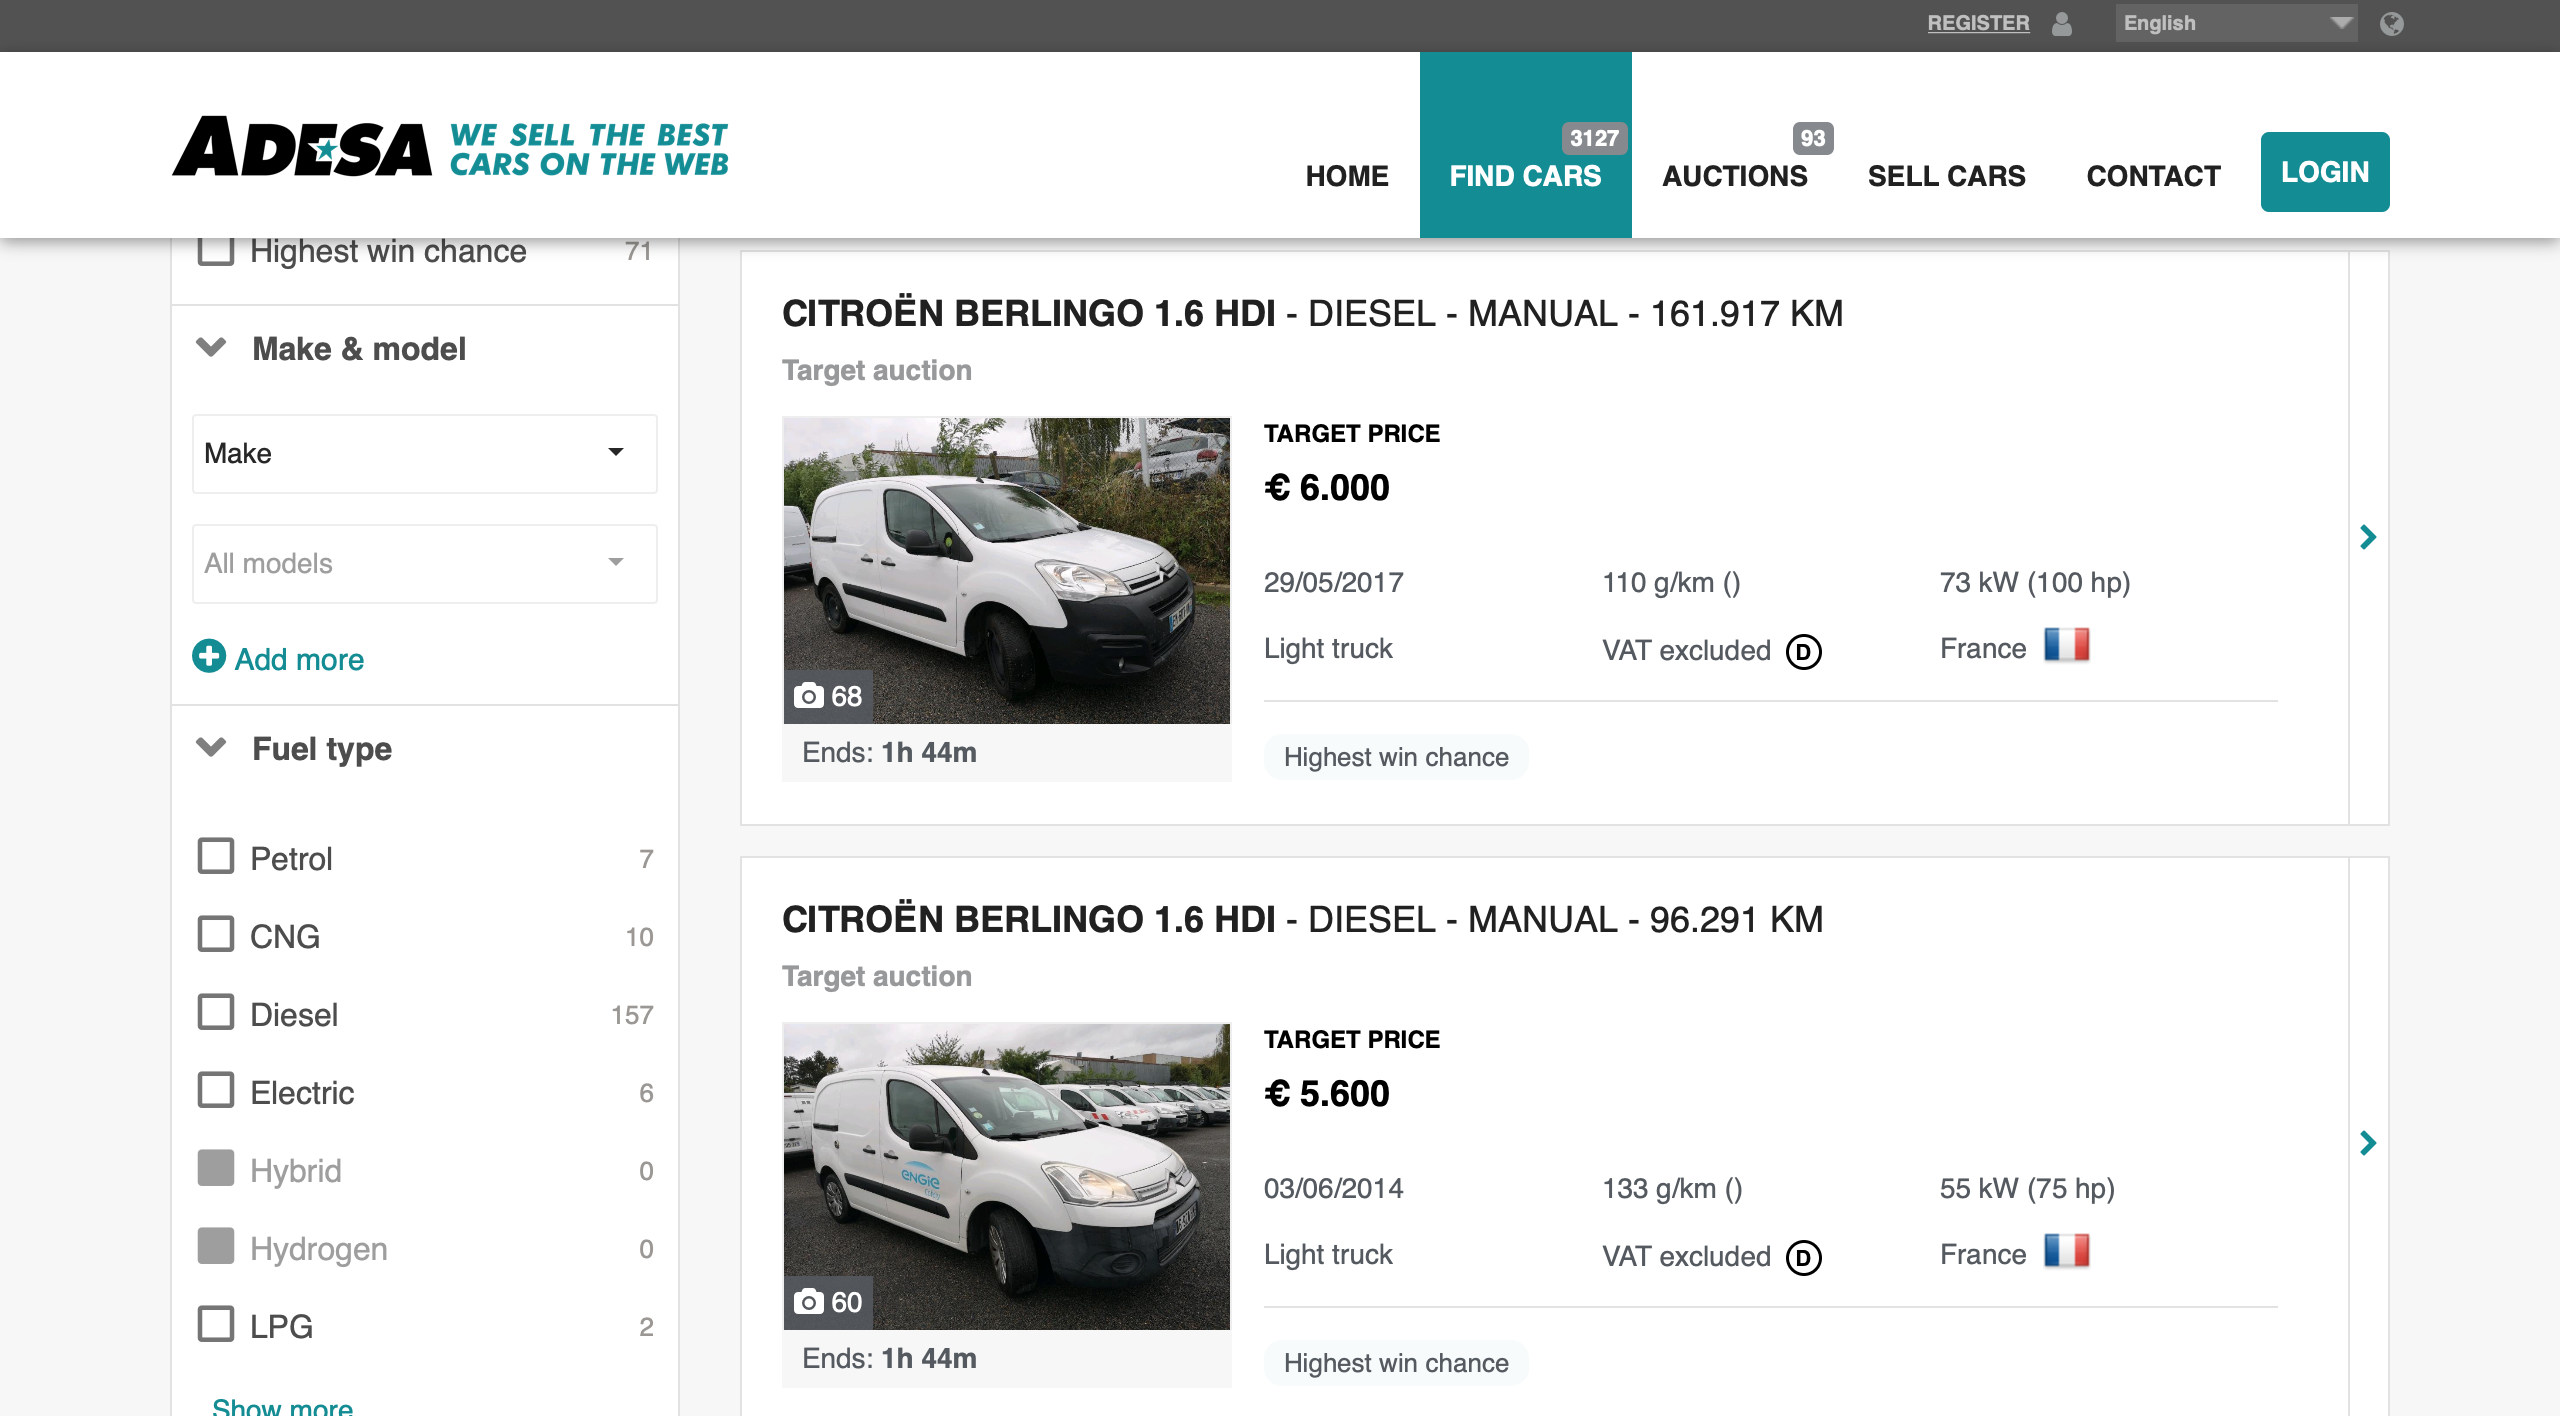Image resolution: width=2560 pixels, height=1416 pixels.
Task: Click the 110 g/km emissions value
Action: pos(1671,582)
